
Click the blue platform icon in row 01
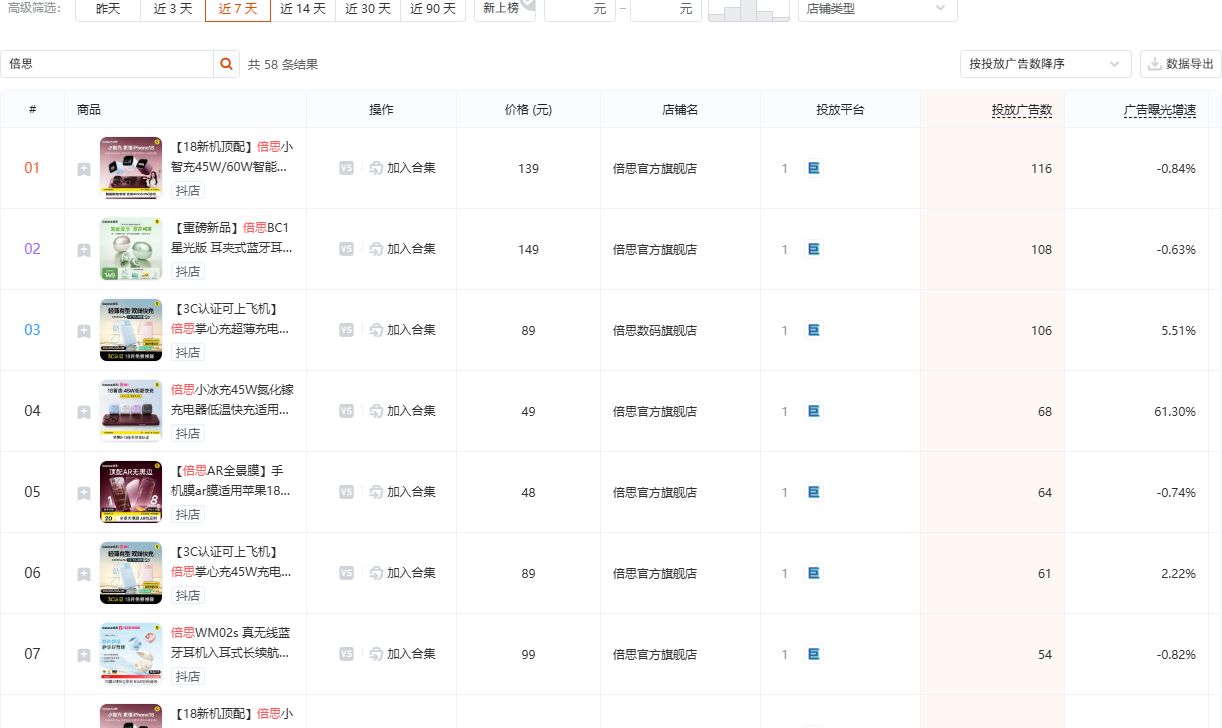(814, 168)
